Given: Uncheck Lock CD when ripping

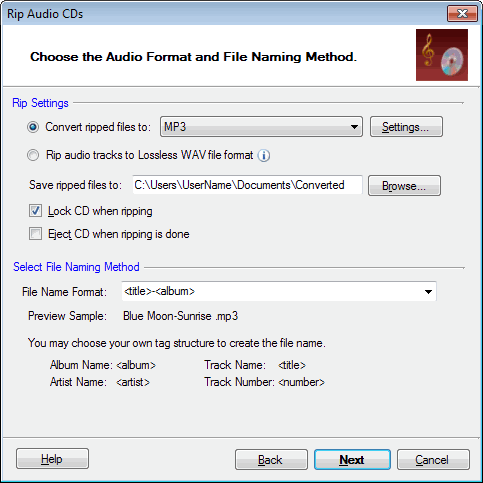Looking at the screenshot, I should (35, 211).
